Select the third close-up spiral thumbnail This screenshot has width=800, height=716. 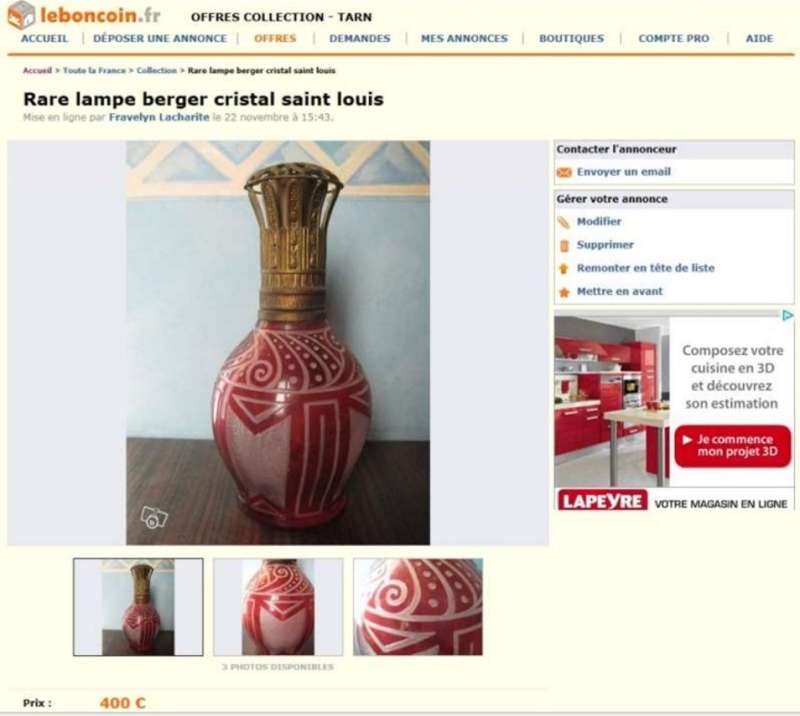(418, 607)
